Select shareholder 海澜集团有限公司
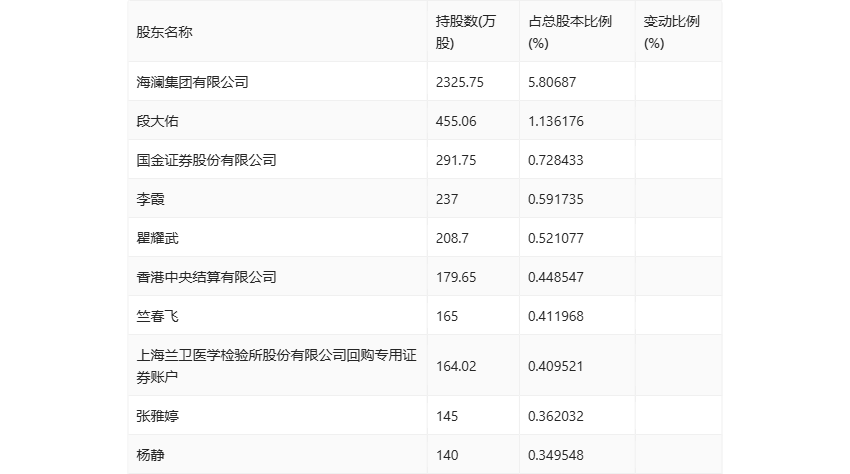850x474 pixels. 192,82
